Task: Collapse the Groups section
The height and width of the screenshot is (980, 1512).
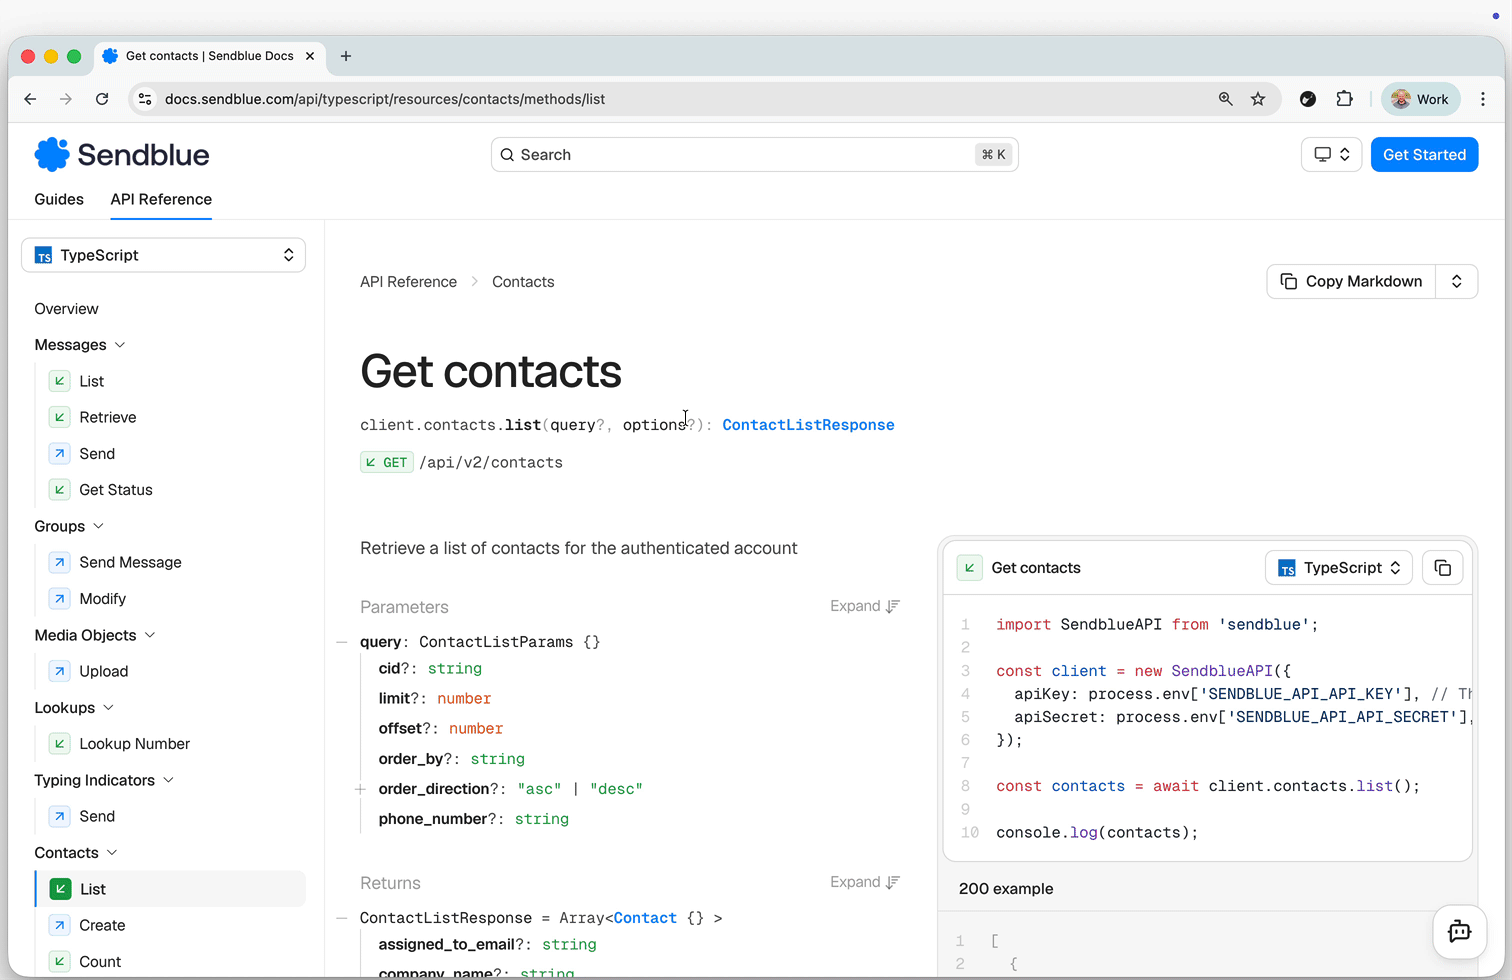Action: coord(98,526)
